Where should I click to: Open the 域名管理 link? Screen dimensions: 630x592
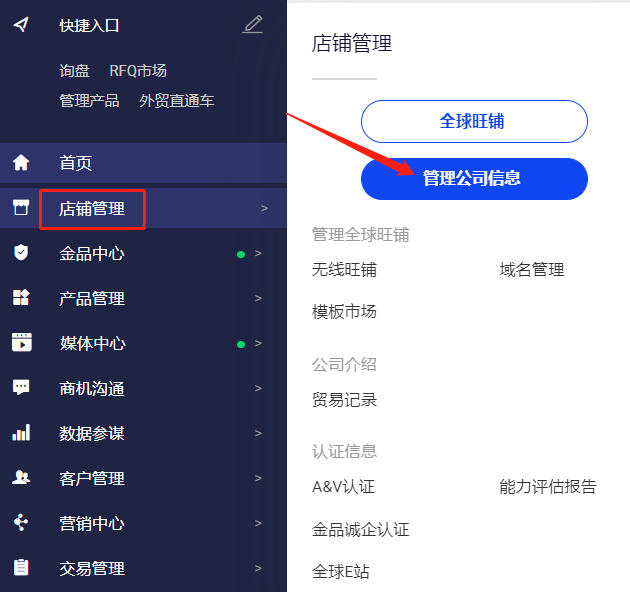pos(532,269)
